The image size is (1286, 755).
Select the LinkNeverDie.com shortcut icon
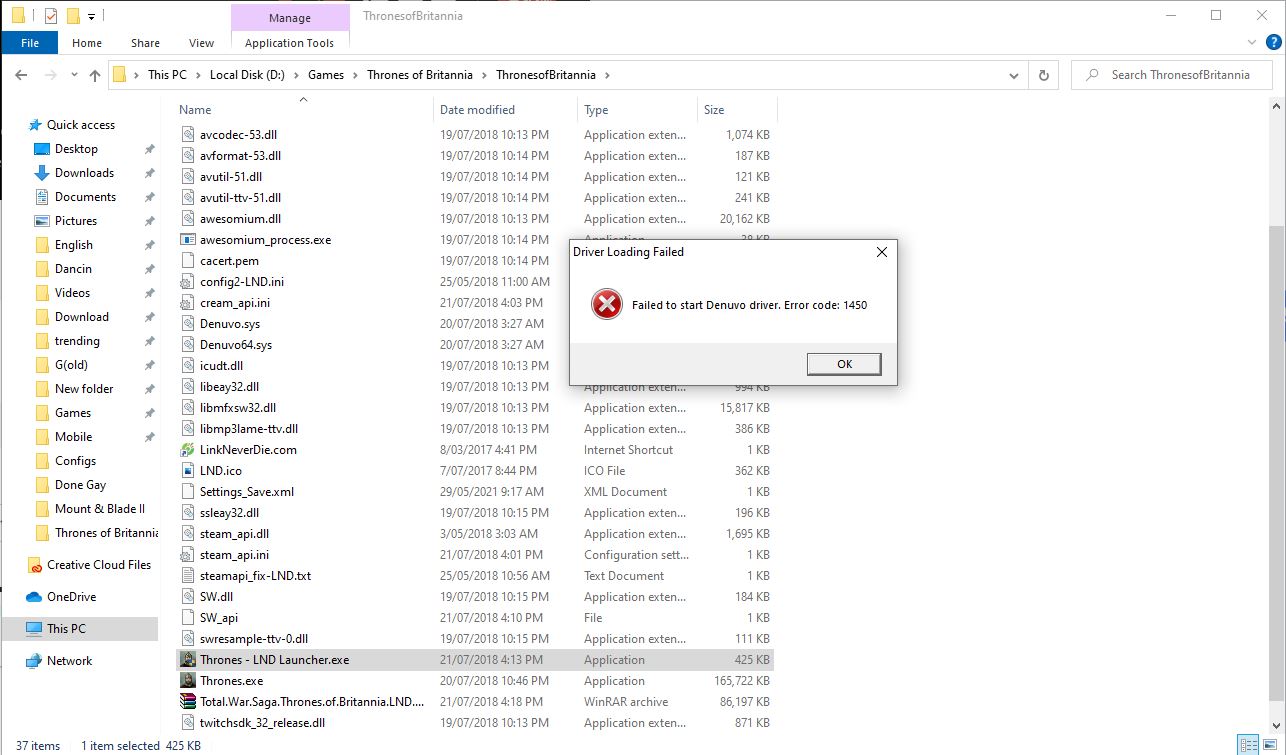point(187,450)
